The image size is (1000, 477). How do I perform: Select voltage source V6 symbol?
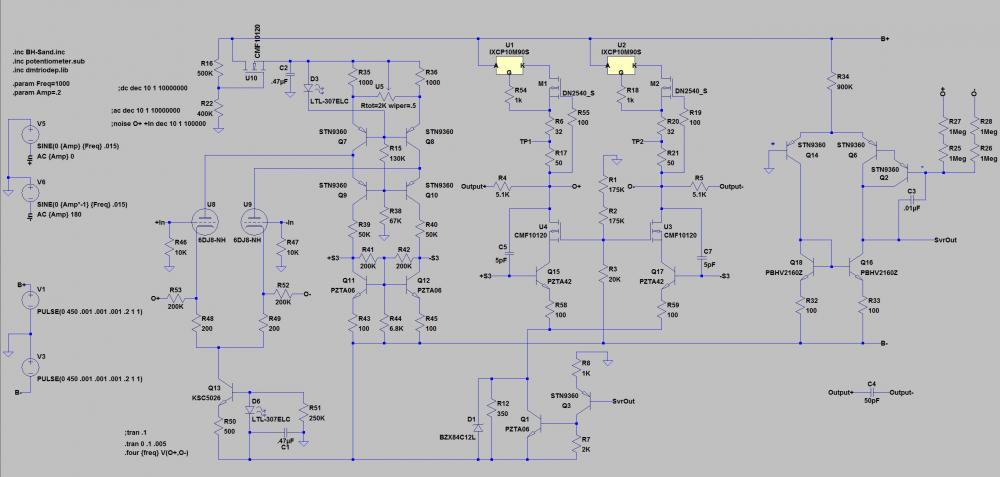click(x=29, y=193)
